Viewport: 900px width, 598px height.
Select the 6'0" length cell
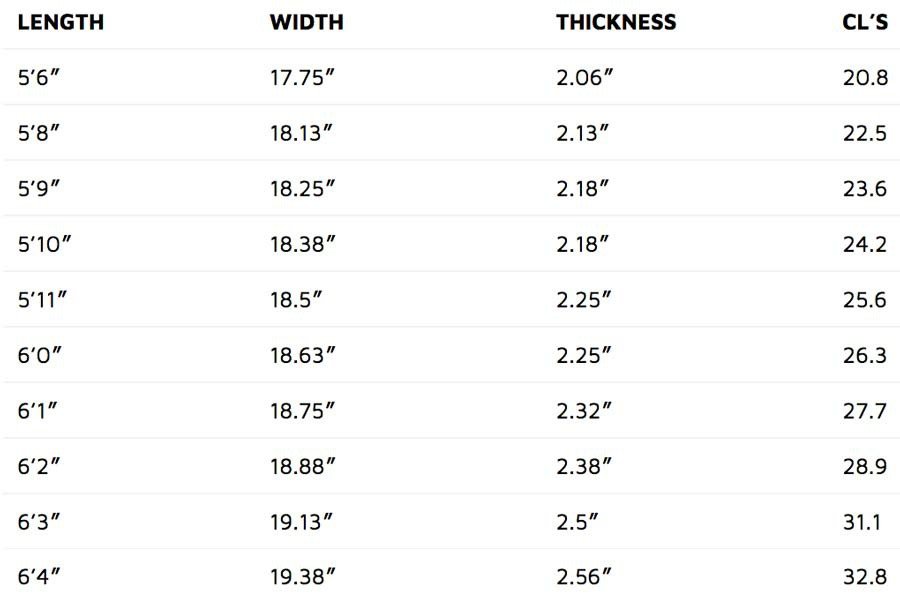click(39, 355)
